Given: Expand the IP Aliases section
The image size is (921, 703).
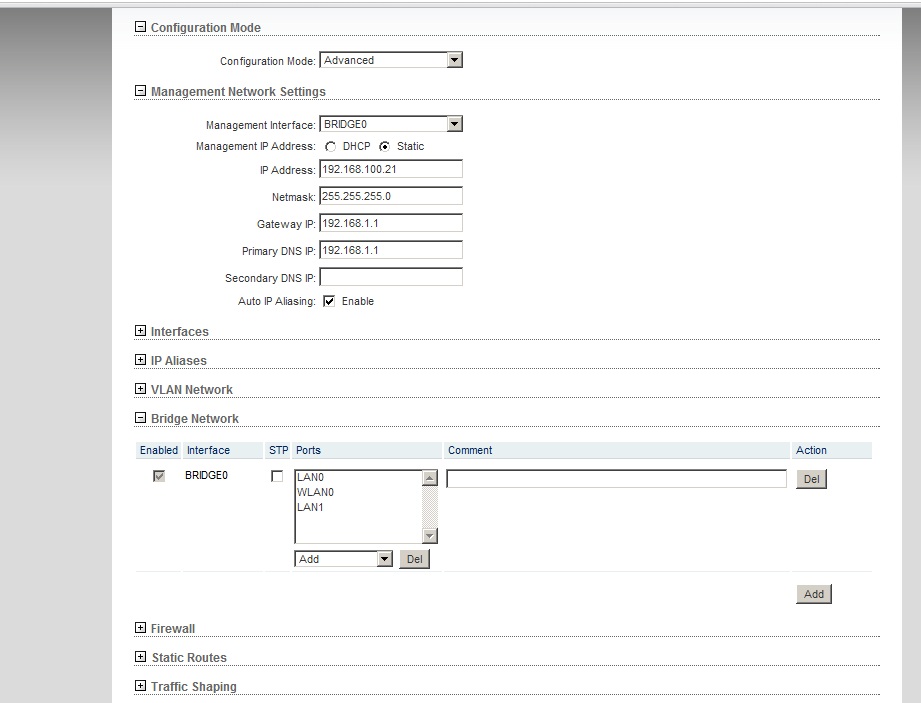Looking at the screenshot, I should pyautogui.click(x=140, y=360).
